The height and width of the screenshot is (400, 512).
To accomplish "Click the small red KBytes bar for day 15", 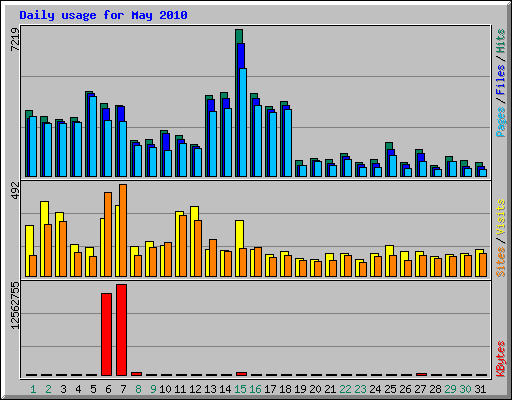I will [241, 374].
